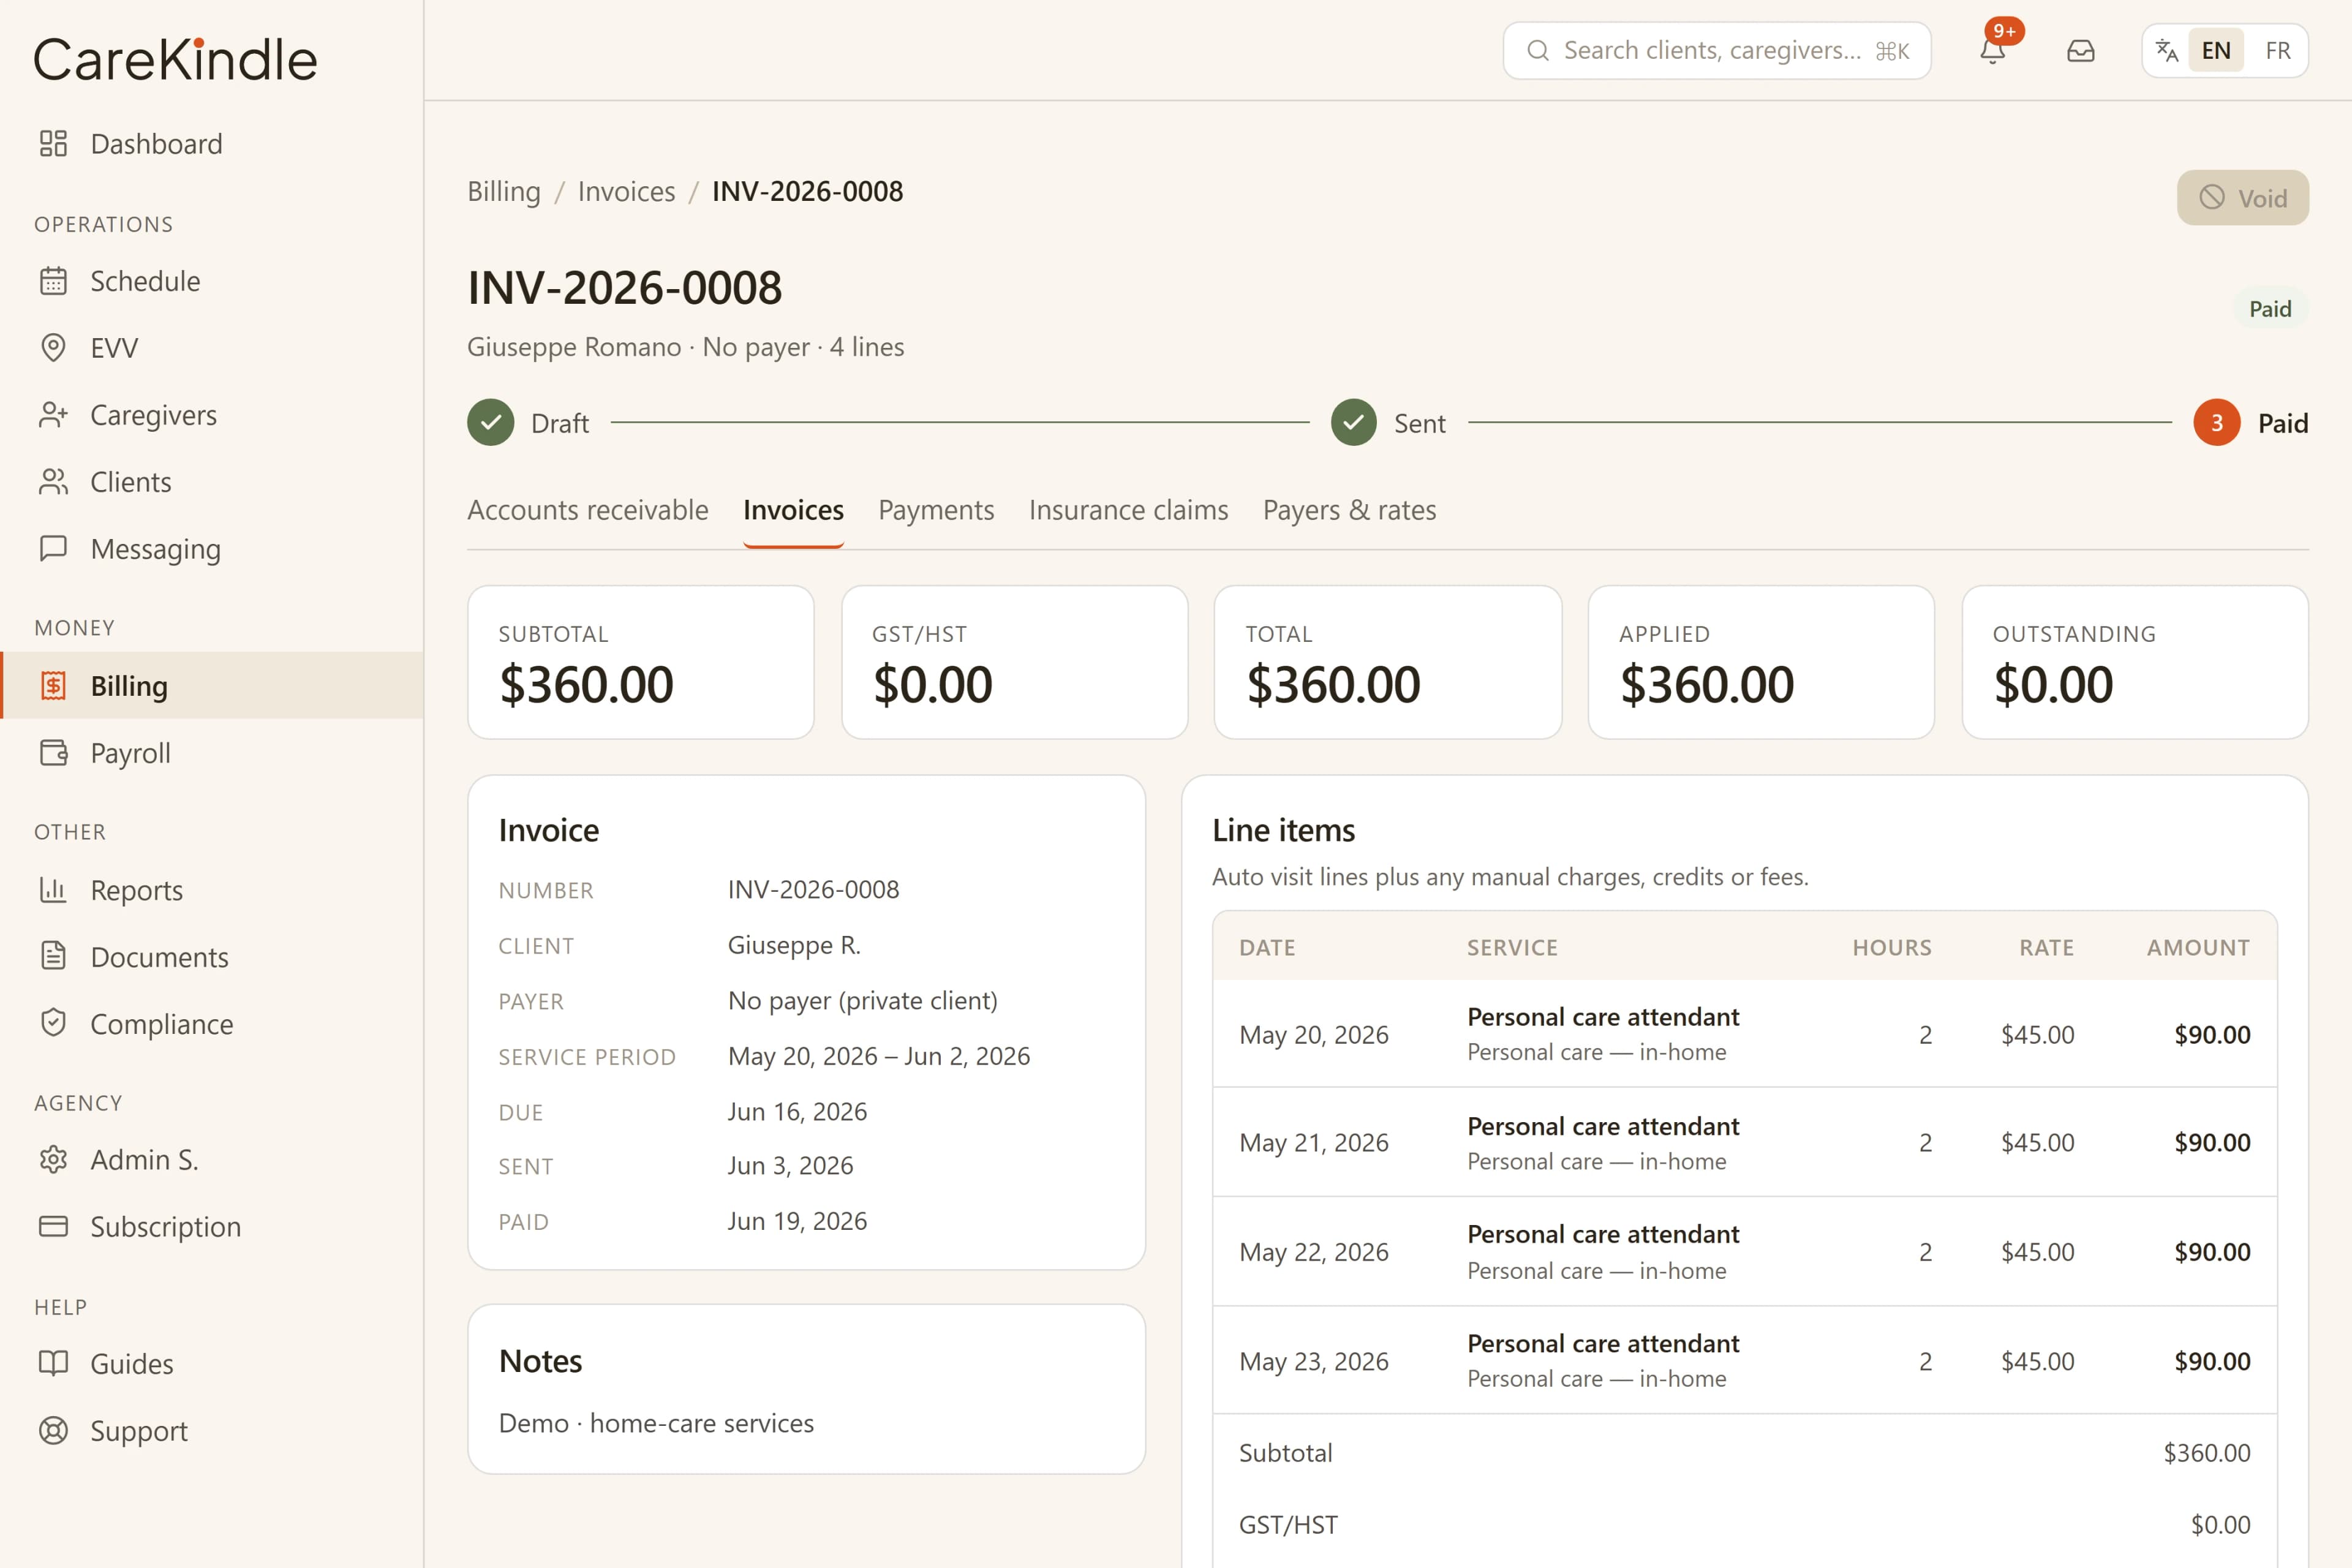Select the Invoices tab
This screenshot has width=2352, height=1568.
[793, 510]
